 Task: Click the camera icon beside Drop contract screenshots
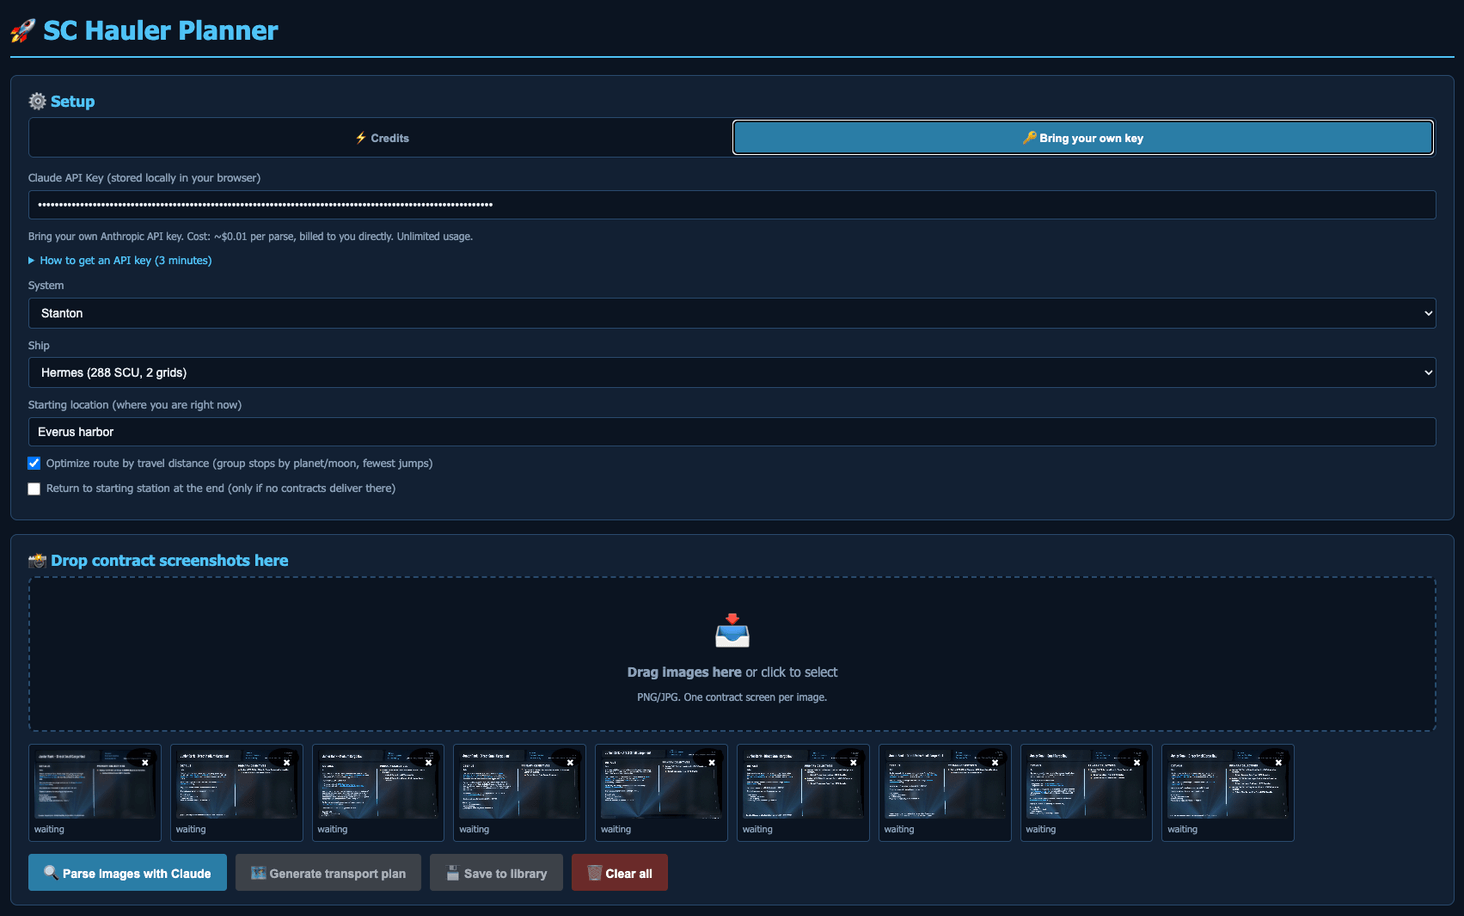[x=37, y=561]
